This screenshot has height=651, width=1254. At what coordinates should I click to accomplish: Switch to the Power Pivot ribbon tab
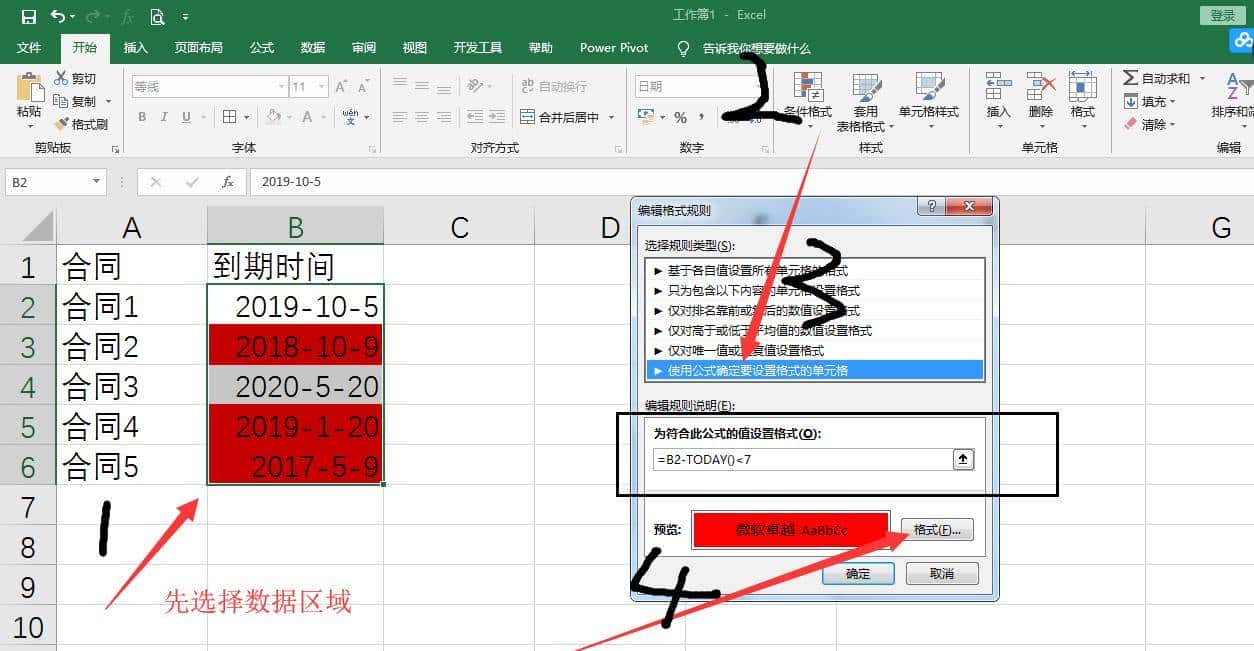tap(613, 47)
